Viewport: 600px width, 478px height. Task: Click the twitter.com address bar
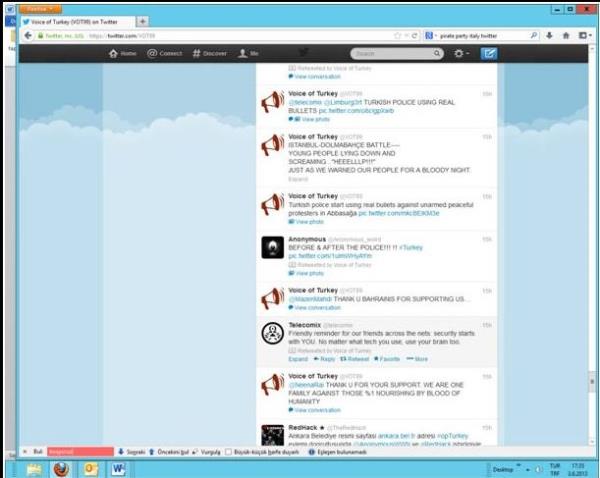click(214, 36)
